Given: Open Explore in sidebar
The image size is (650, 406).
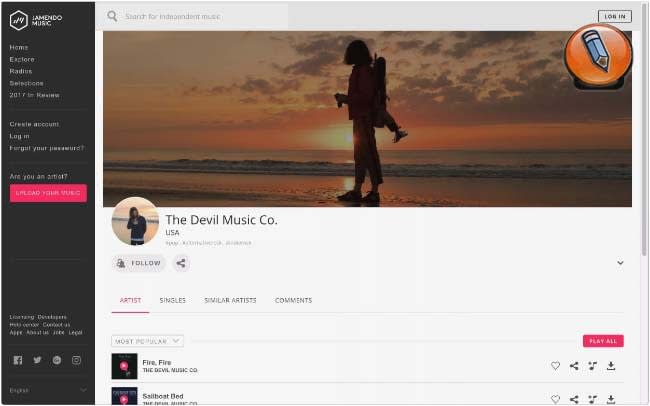Looking at the screenshot, I should tap(22, 59).
